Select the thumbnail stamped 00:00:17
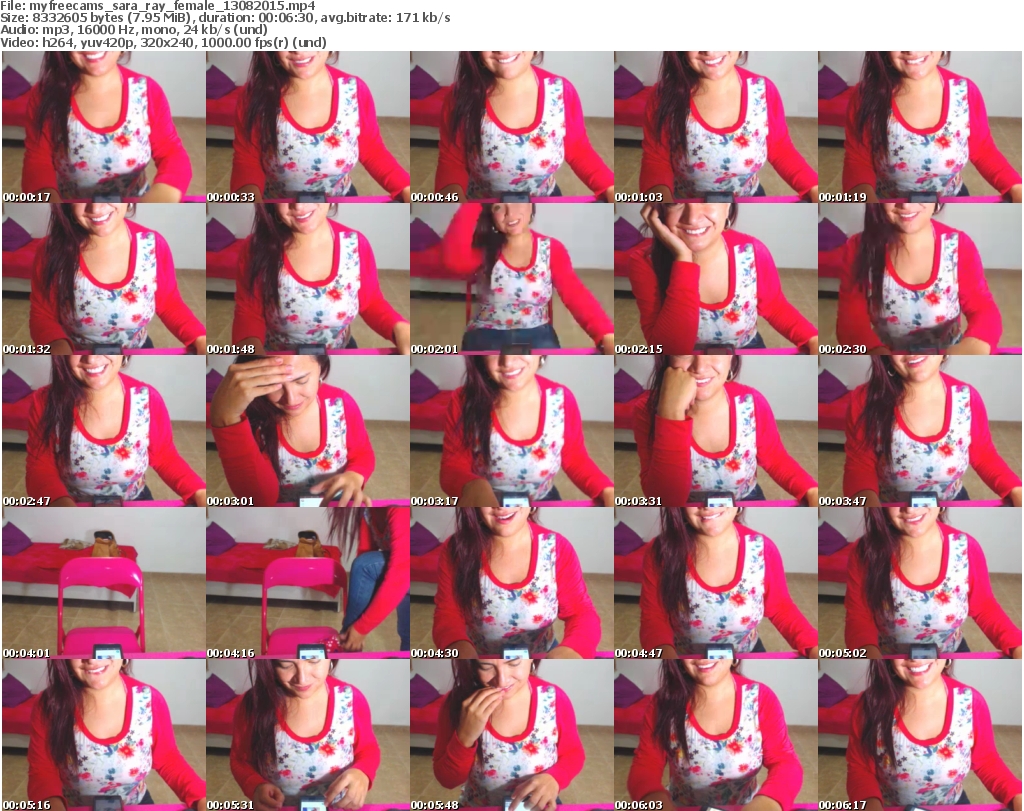Viewport: 1024px width, 811px height. (104, 127)
